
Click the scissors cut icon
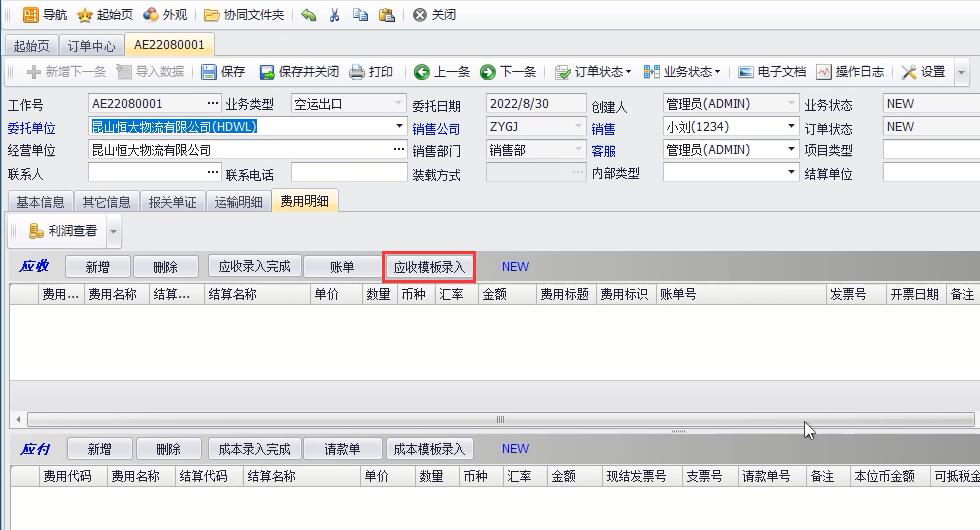click(x=335, y=15)
